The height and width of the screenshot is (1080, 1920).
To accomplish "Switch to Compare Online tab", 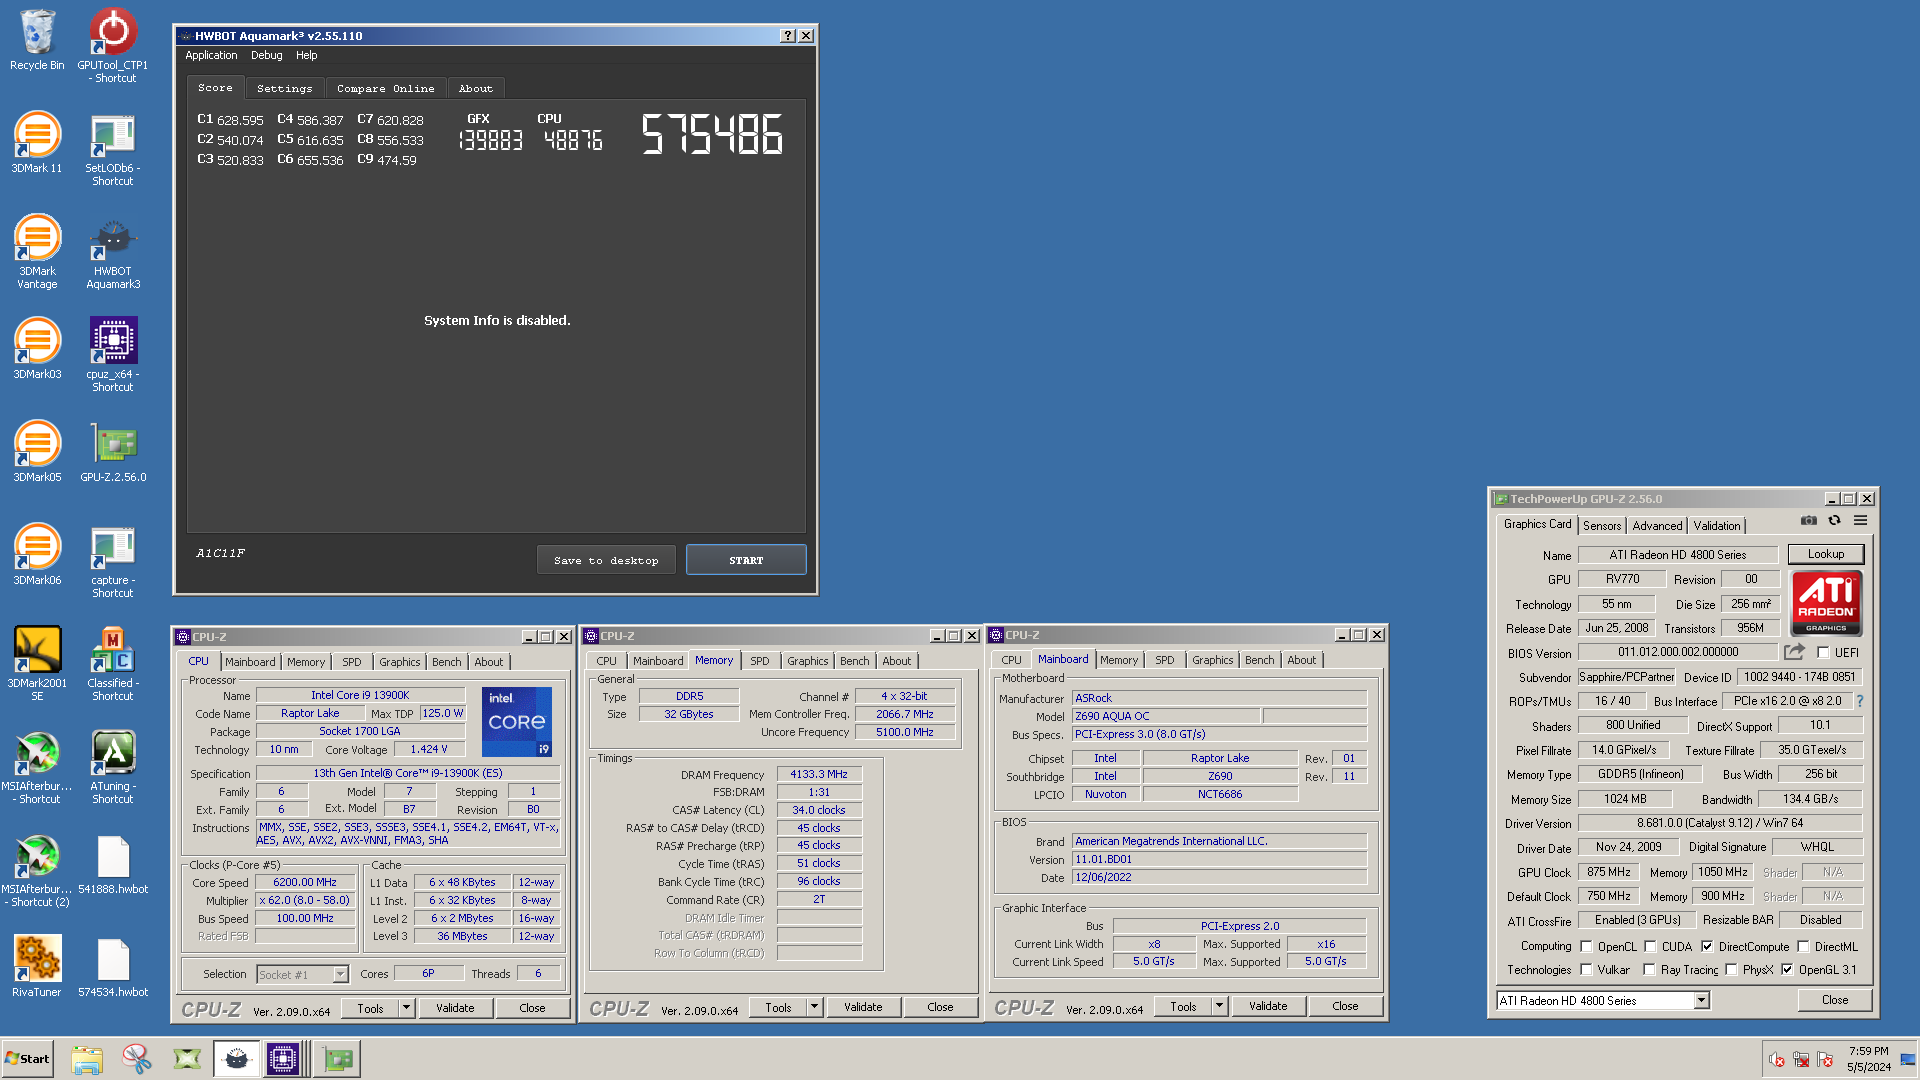I will pos(386,89).
